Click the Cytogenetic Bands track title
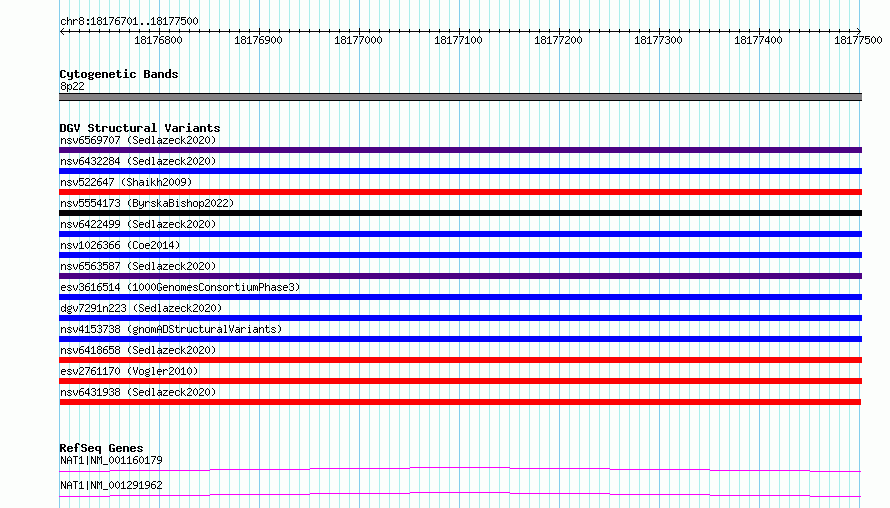The image size is (890, 508). coord(119,74)
